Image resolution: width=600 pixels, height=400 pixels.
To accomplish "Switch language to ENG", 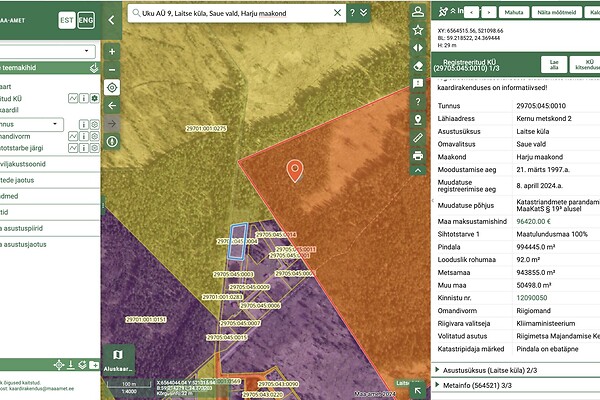I will 86,20.
